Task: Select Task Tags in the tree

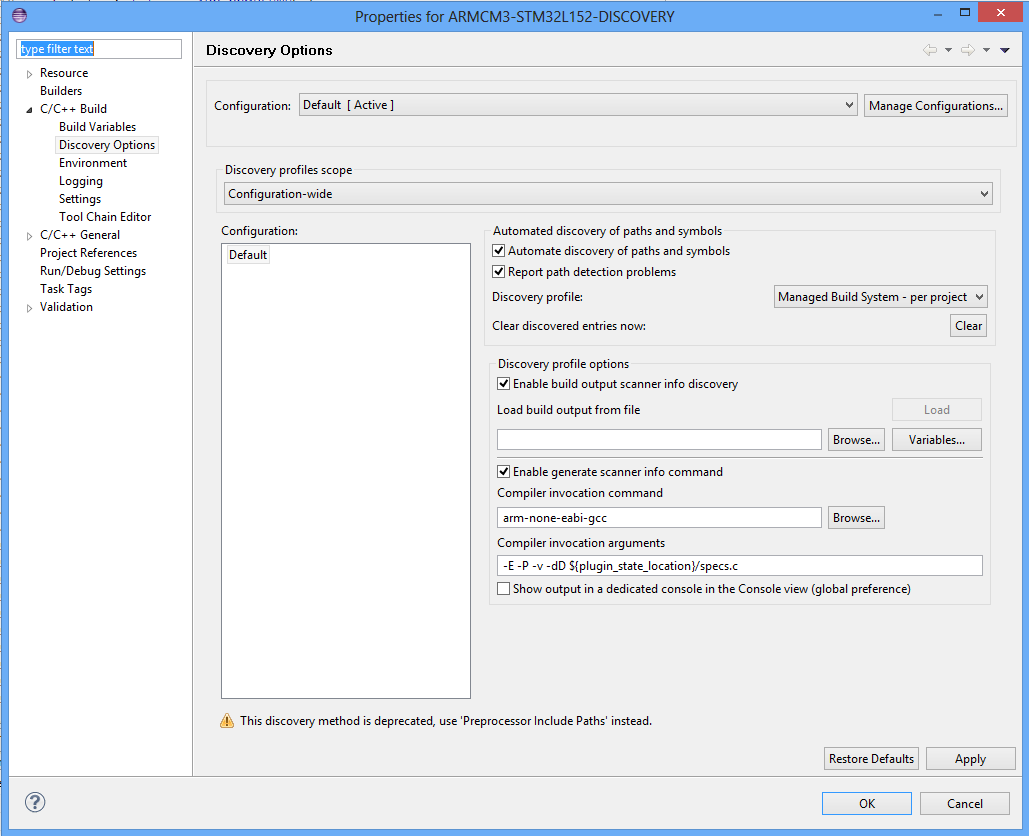Action: (x=66, y=289)
